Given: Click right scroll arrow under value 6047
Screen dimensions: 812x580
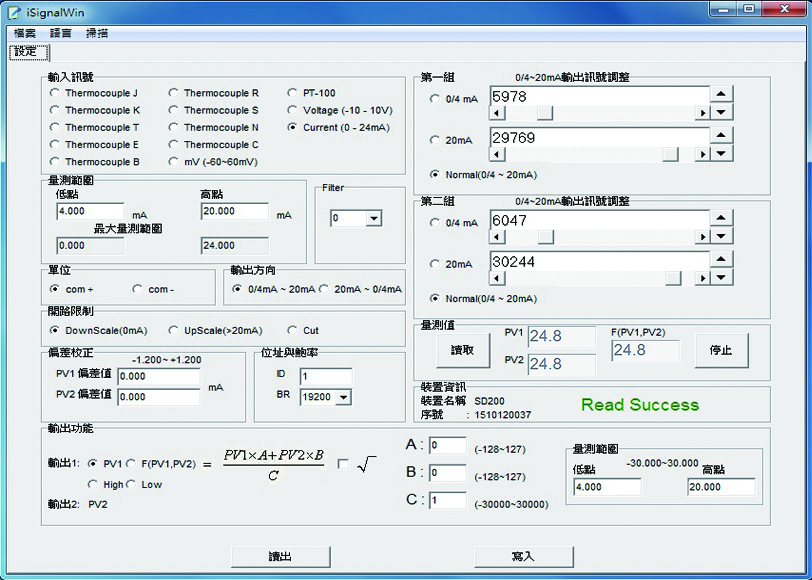Looking at the screenshot, I should (702, 237).
